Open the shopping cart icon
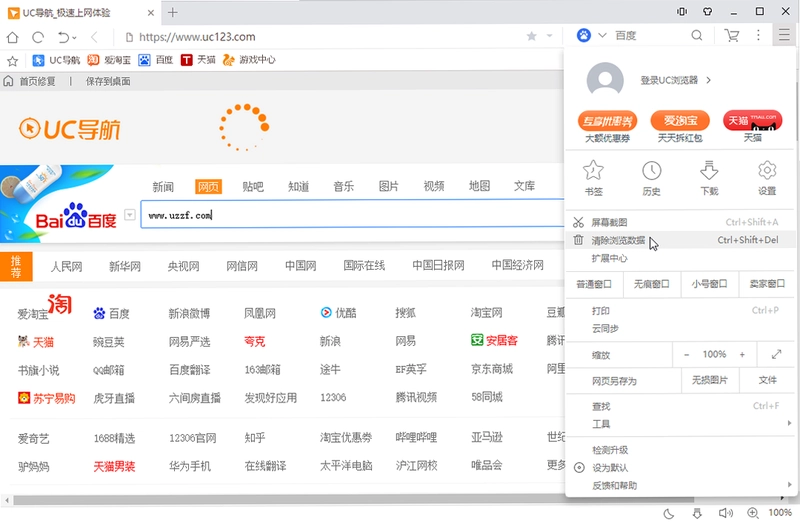This screenshot has height=523, width=800. point(732,35)
